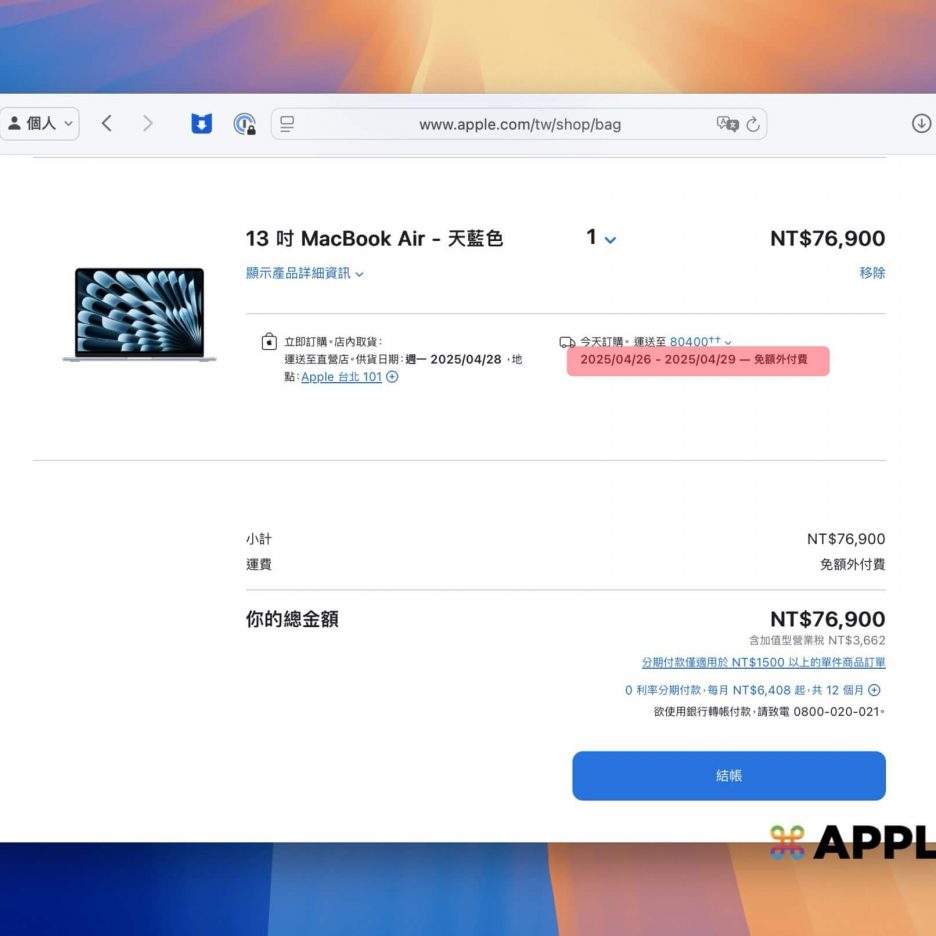The height and width of the screenshot is (936, 936).
Task: Open the page reader menu icon
Action: point(288,124)
